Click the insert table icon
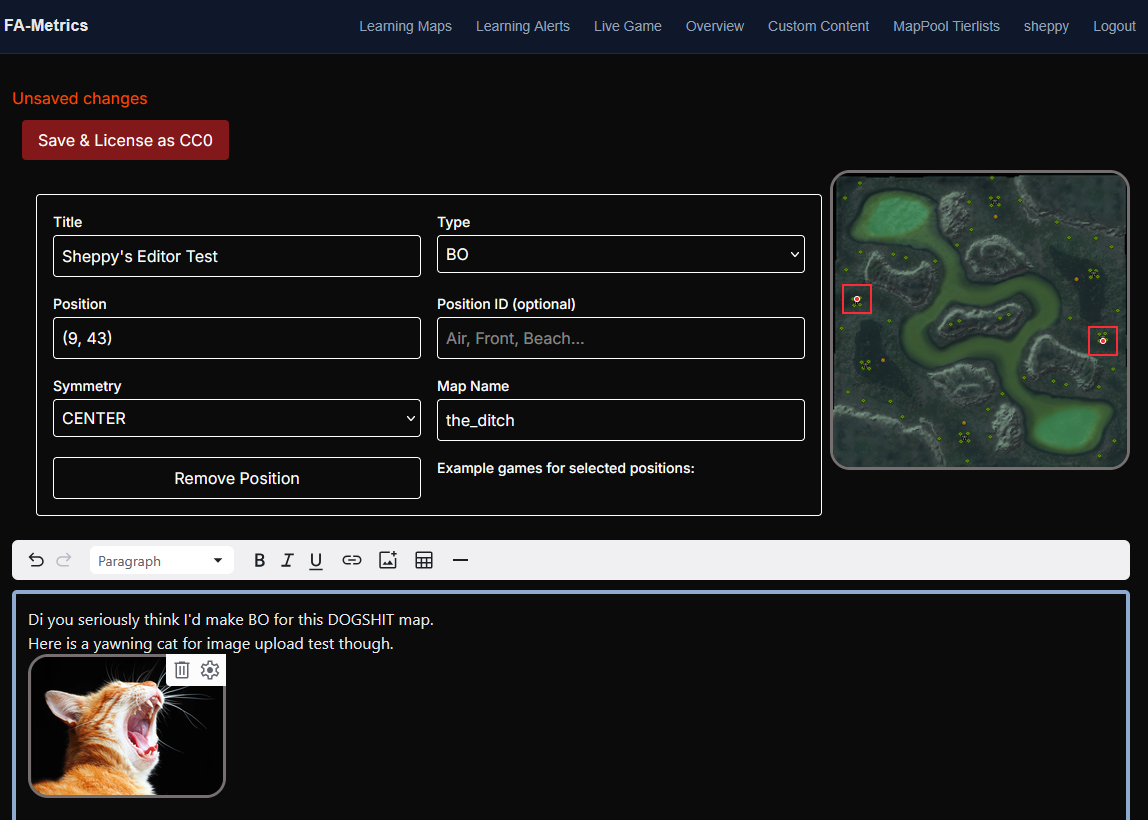This screenshot has height=820, width=1148. point(424,561)
